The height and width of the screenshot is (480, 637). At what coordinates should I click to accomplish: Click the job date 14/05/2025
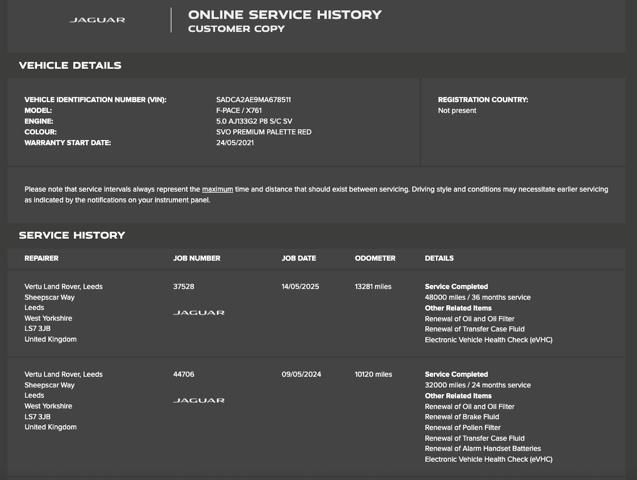coord(300,287)
